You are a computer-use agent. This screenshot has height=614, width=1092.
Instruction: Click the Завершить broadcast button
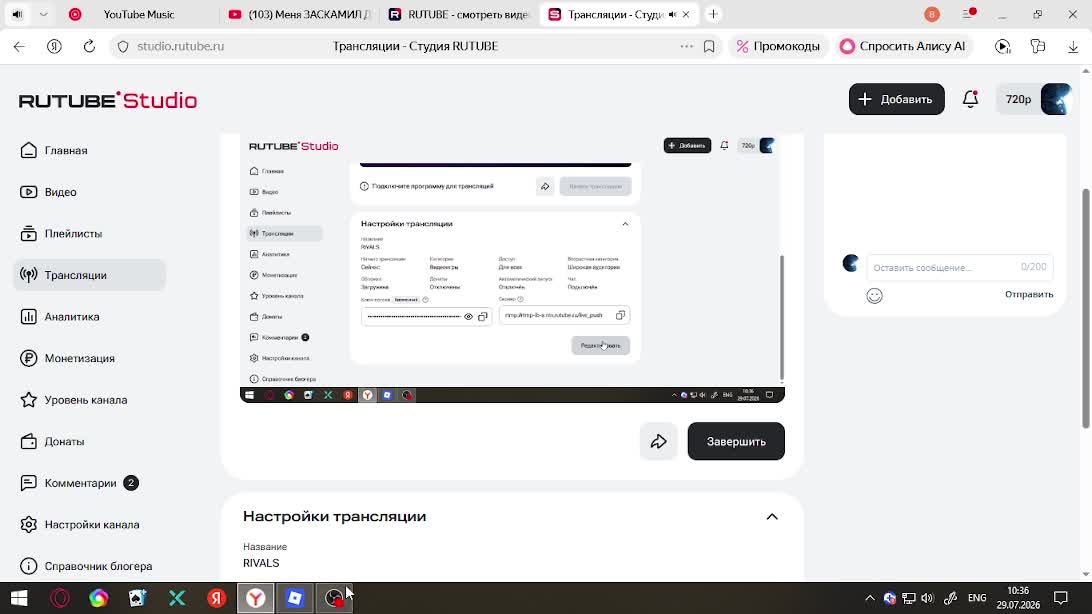[x=735, y=441]
